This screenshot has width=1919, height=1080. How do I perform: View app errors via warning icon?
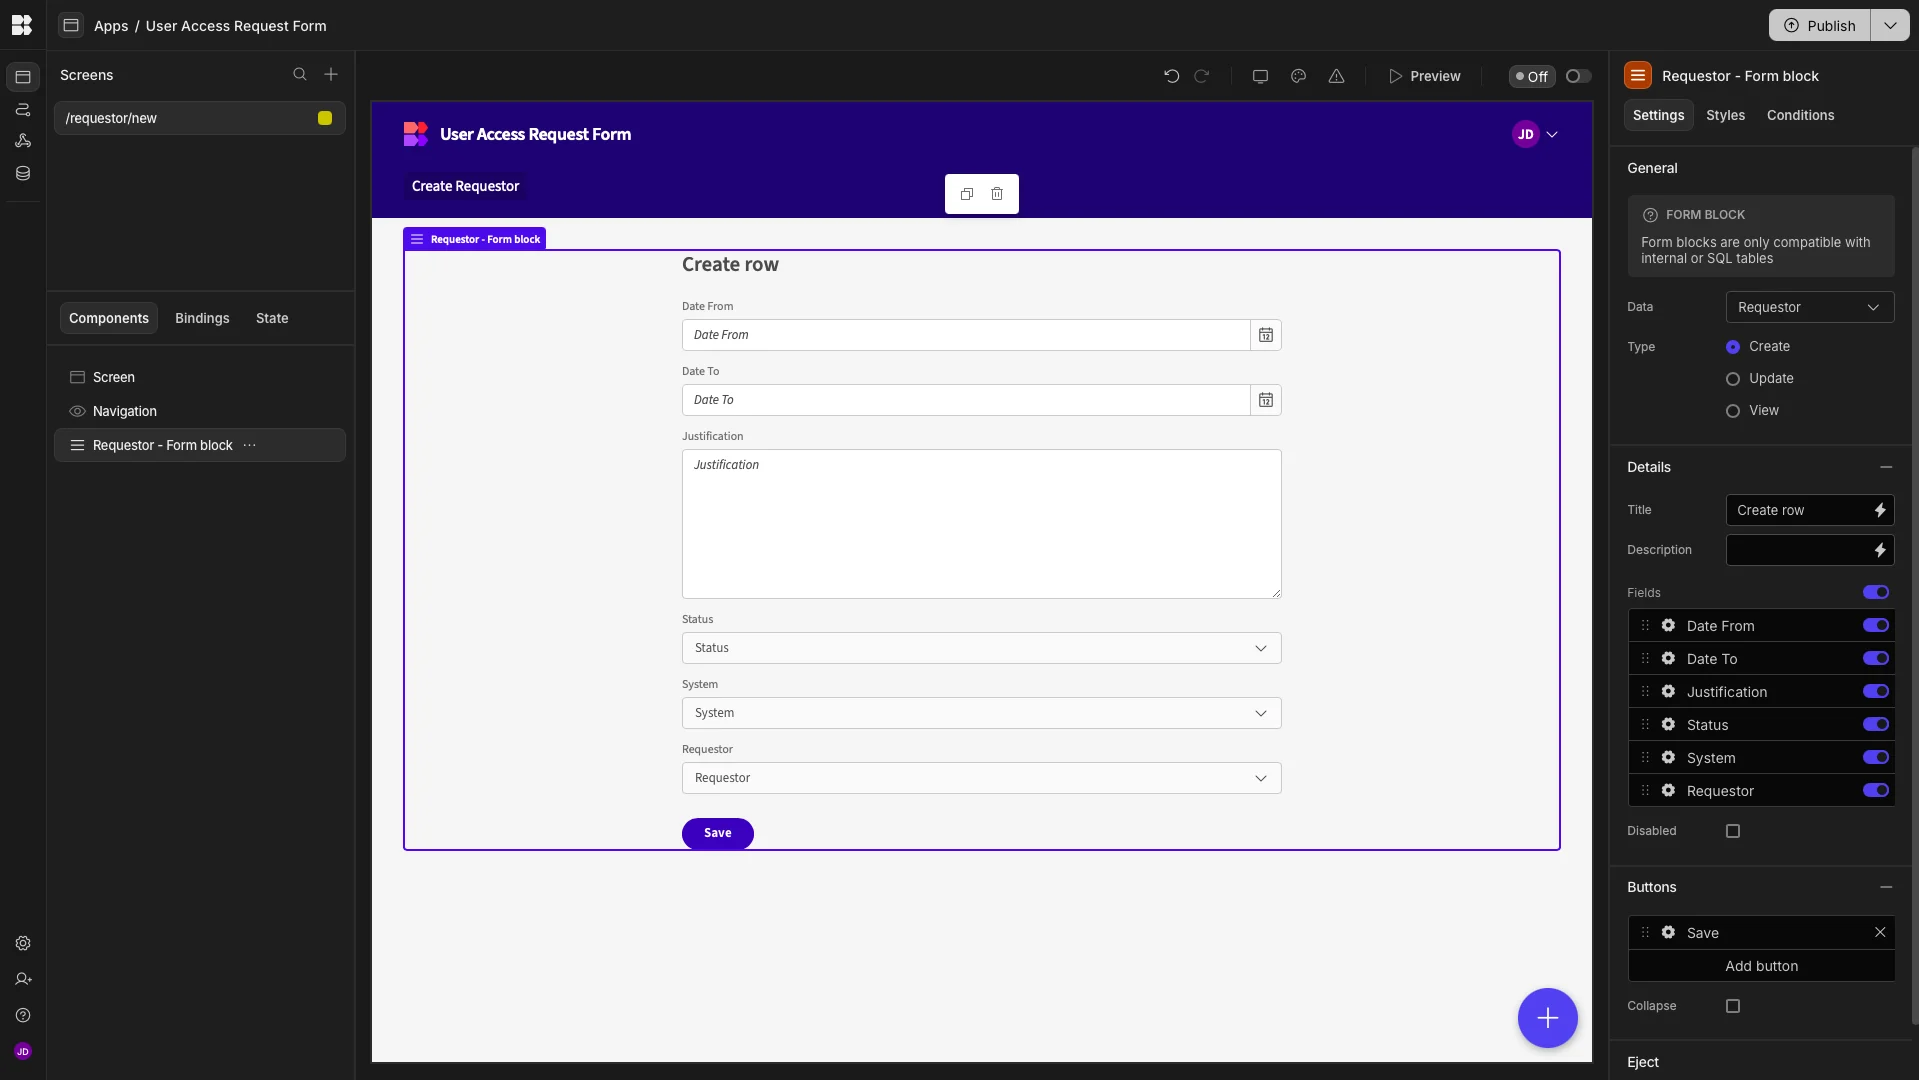tap(1337, 76)
